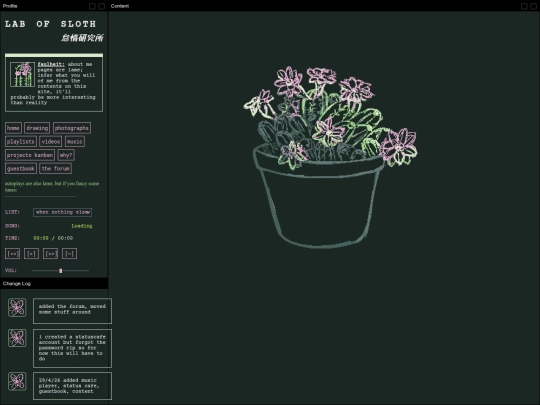Start playback with the play button
This screenshot has width=540, height=405.
31,254
